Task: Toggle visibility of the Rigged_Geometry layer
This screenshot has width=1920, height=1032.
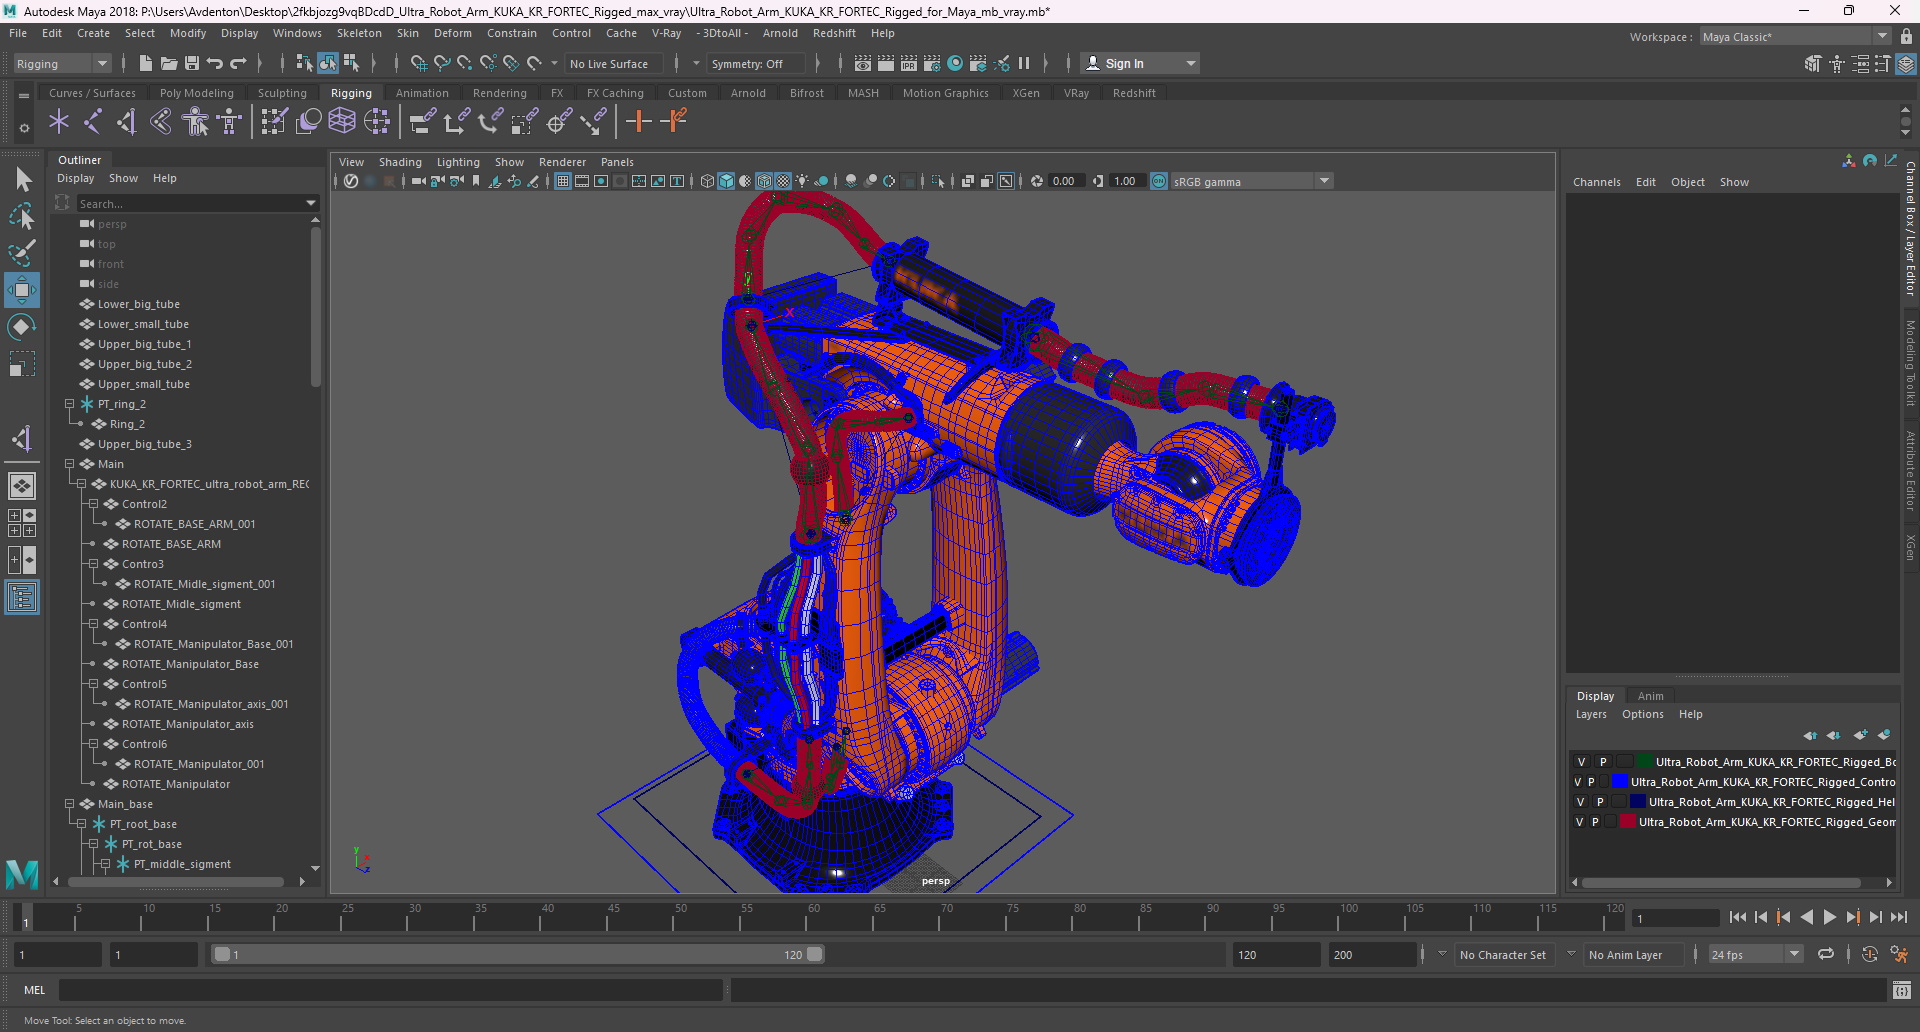Action: [x=1579, y=822]
